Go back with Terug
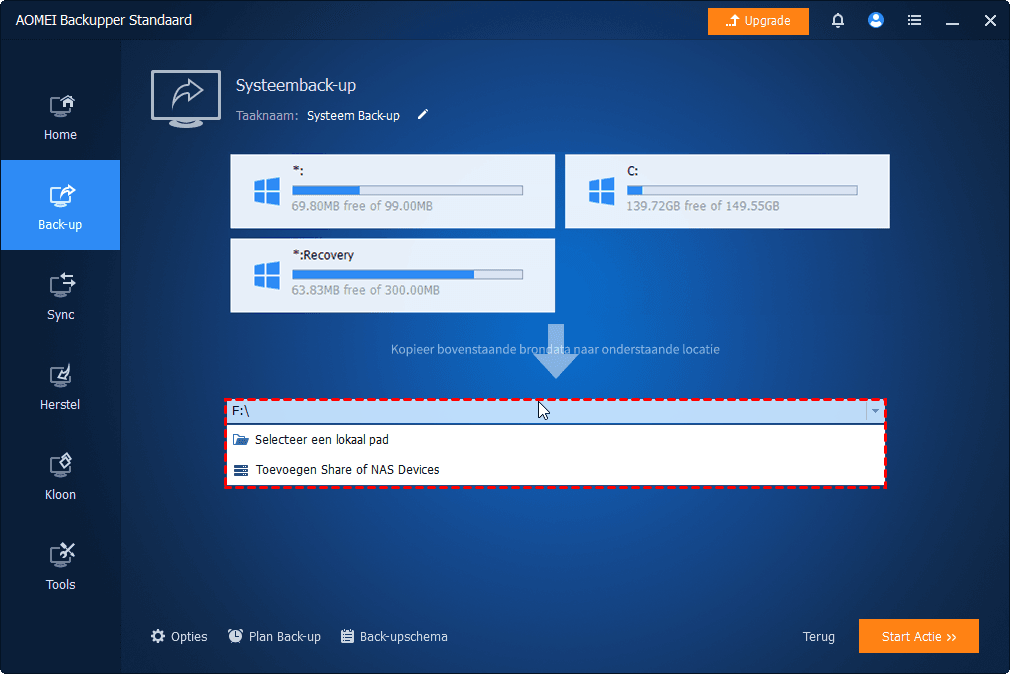 (x=819, y=637)
